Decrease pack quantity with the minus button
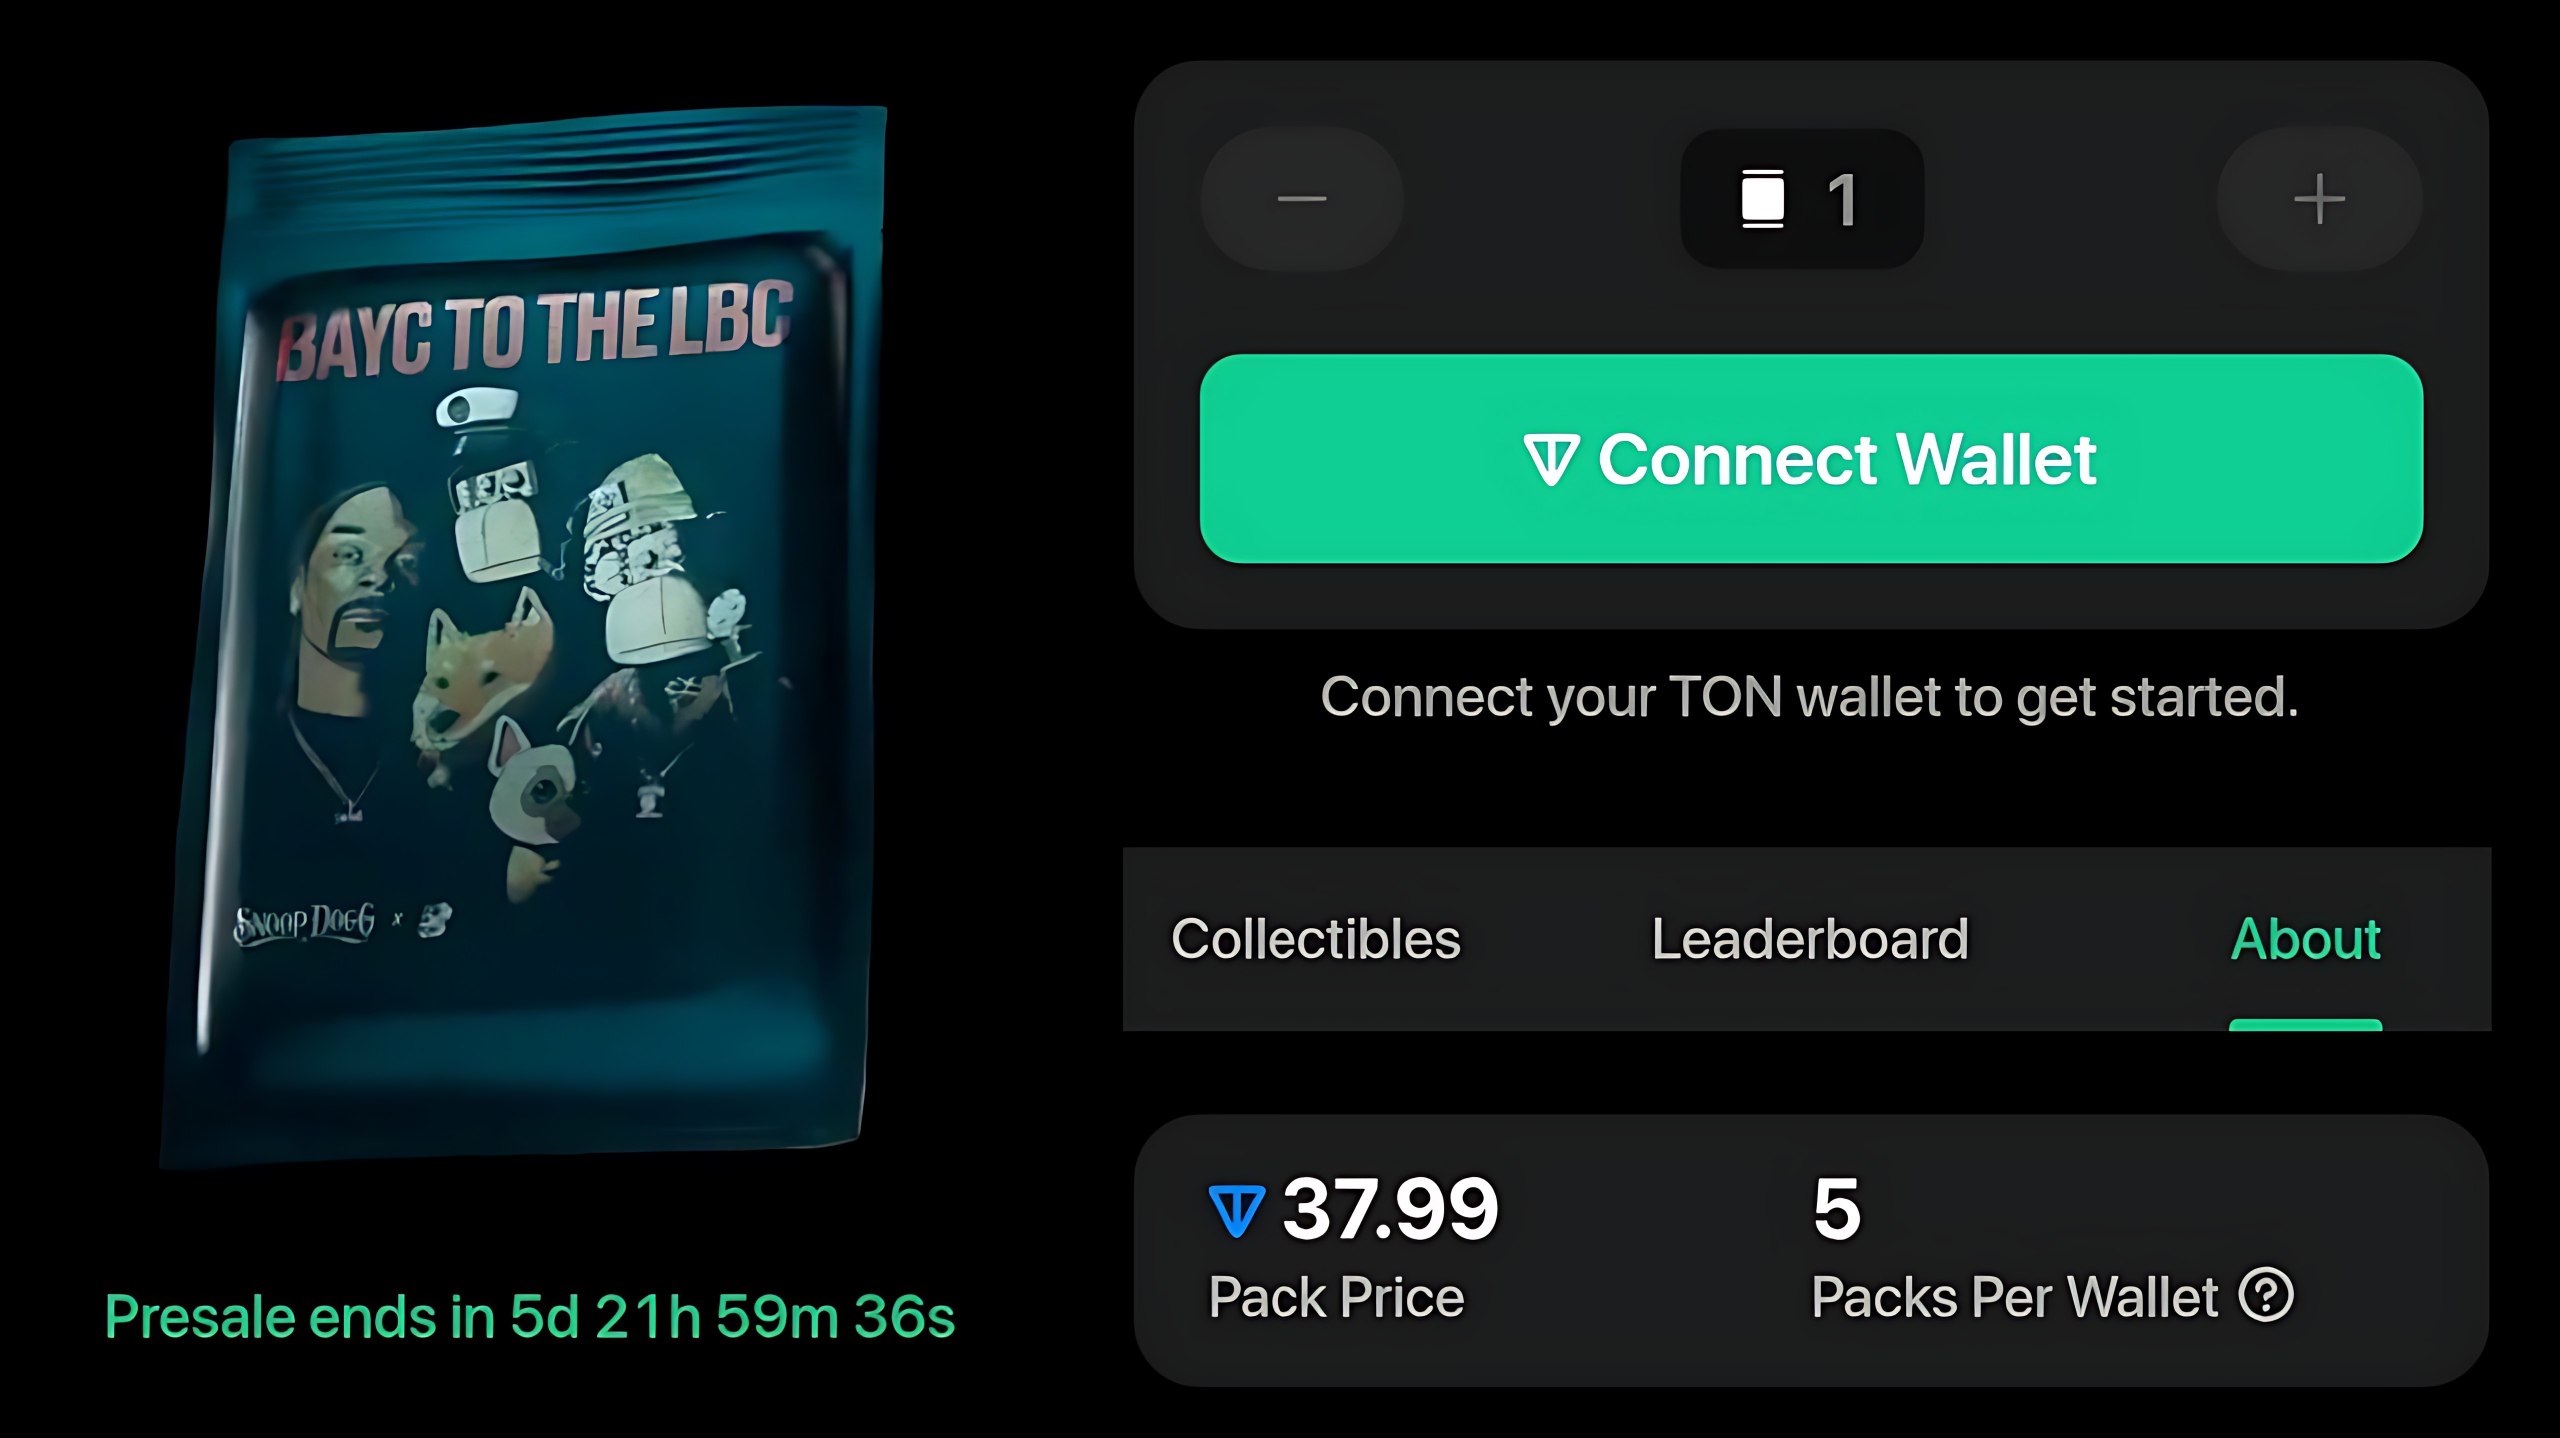This screenshot has width=2560, height=1438. [x=1302, y=199]
